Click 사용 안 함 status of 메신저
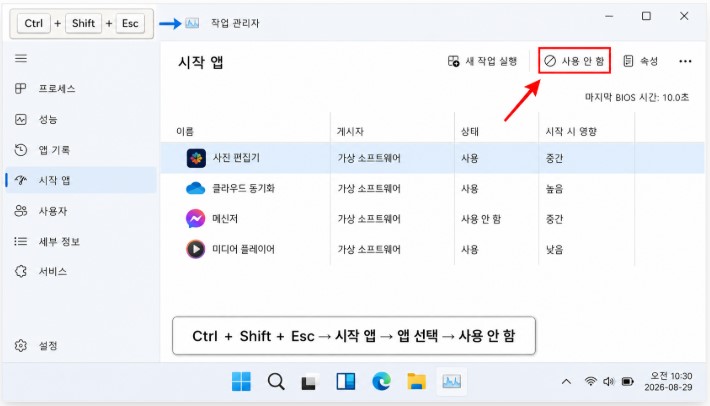710x406 pixels. (x=481, y=219)
